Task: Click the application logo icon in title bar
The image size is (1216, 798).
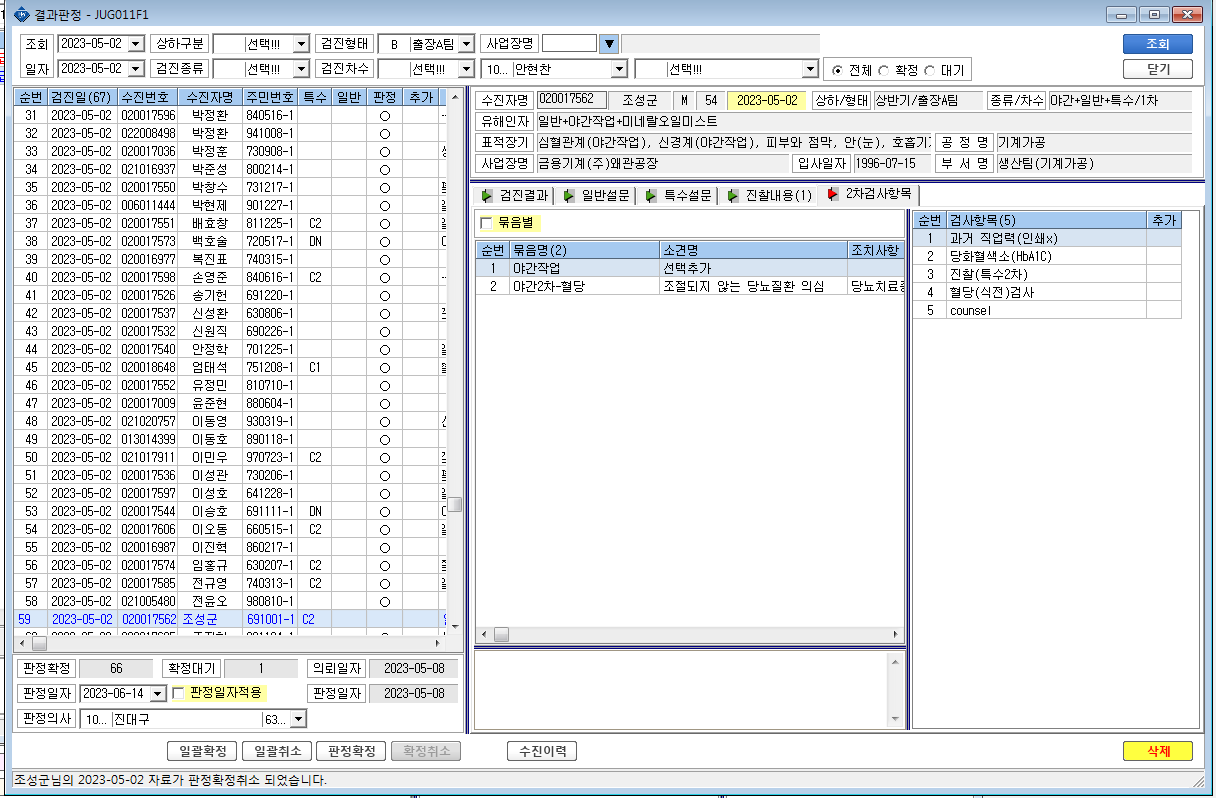Action: (23, 14)
